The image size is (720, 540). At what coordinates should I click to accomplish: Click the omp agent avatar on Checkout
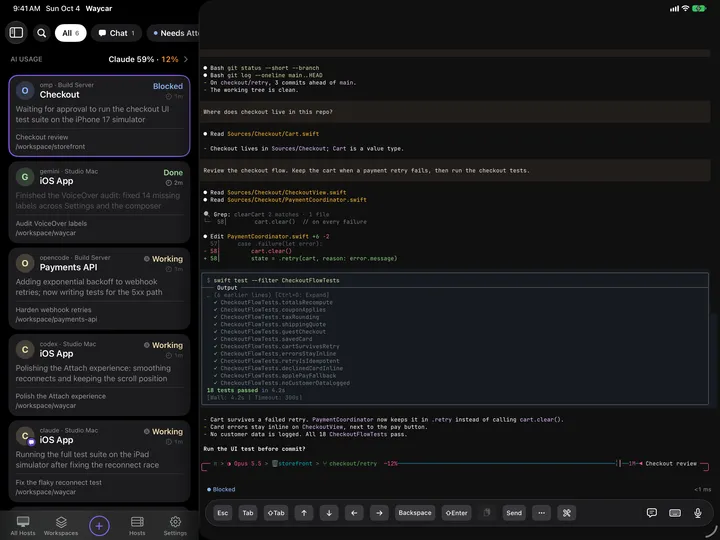25,90
